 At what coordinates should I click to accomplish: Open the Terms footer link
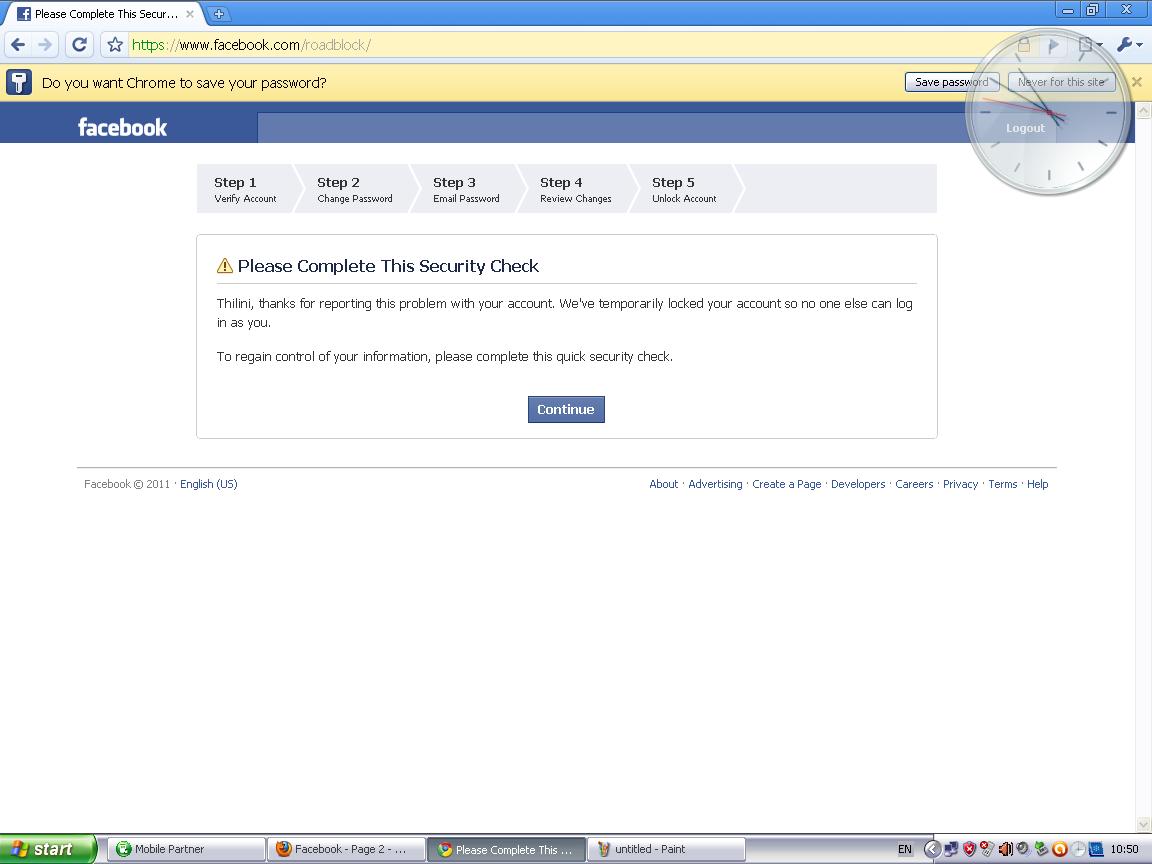pyautogui.click(x=1002, y=484)
